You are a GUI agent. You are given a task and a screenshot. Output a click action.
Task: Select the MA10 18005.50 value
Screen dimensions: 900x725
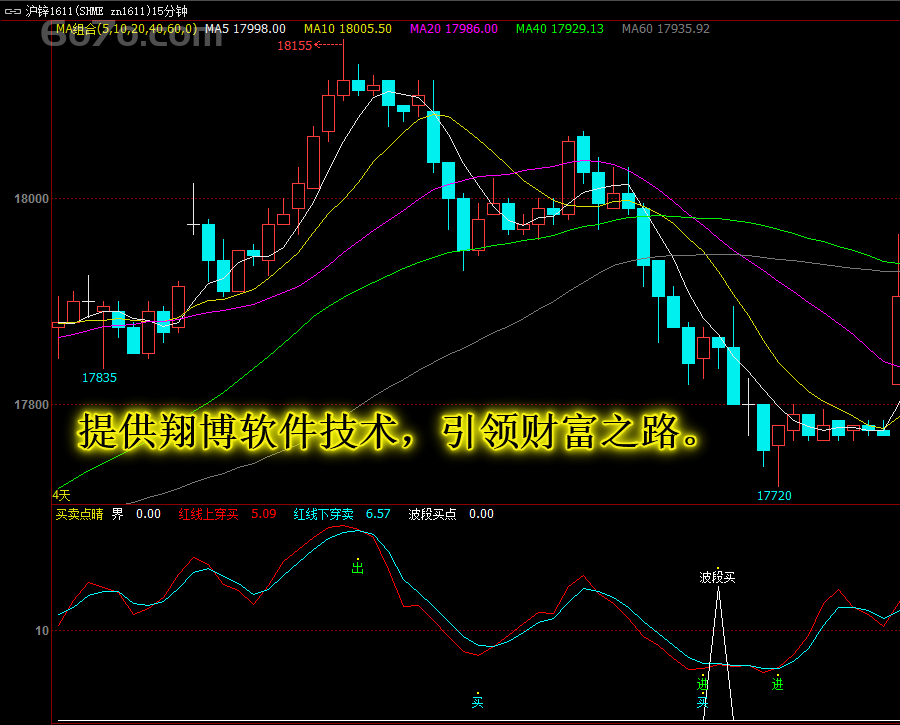coord(347,28)
